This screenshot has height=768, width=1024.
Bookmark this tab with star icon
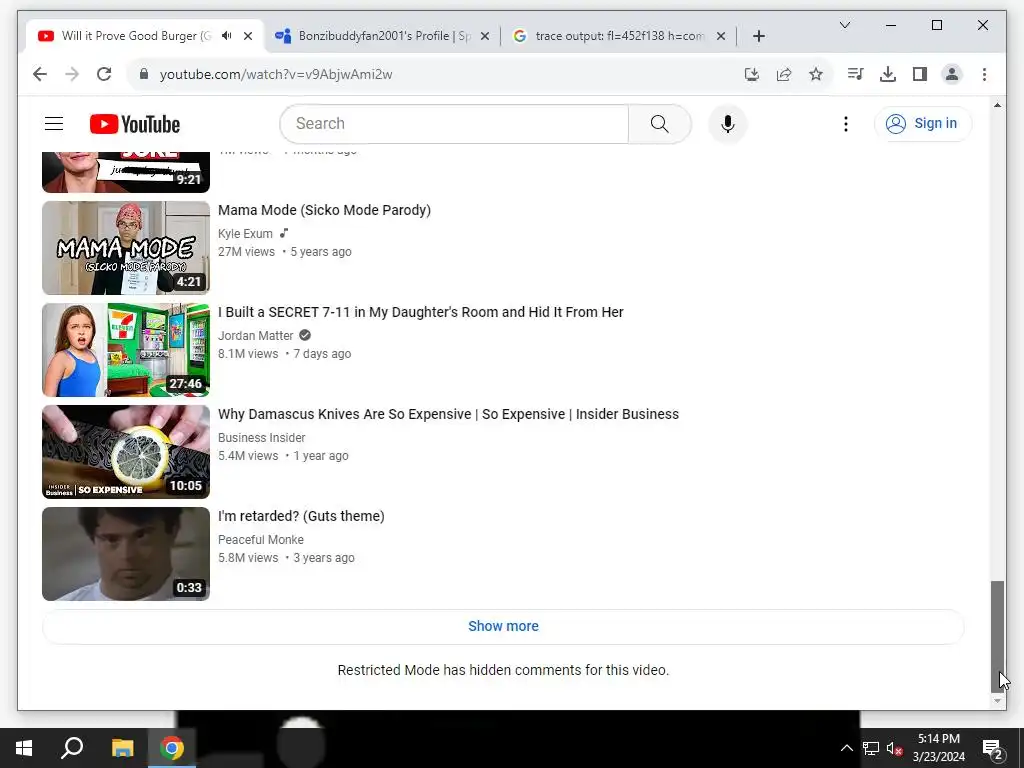(x=816, y=74)
